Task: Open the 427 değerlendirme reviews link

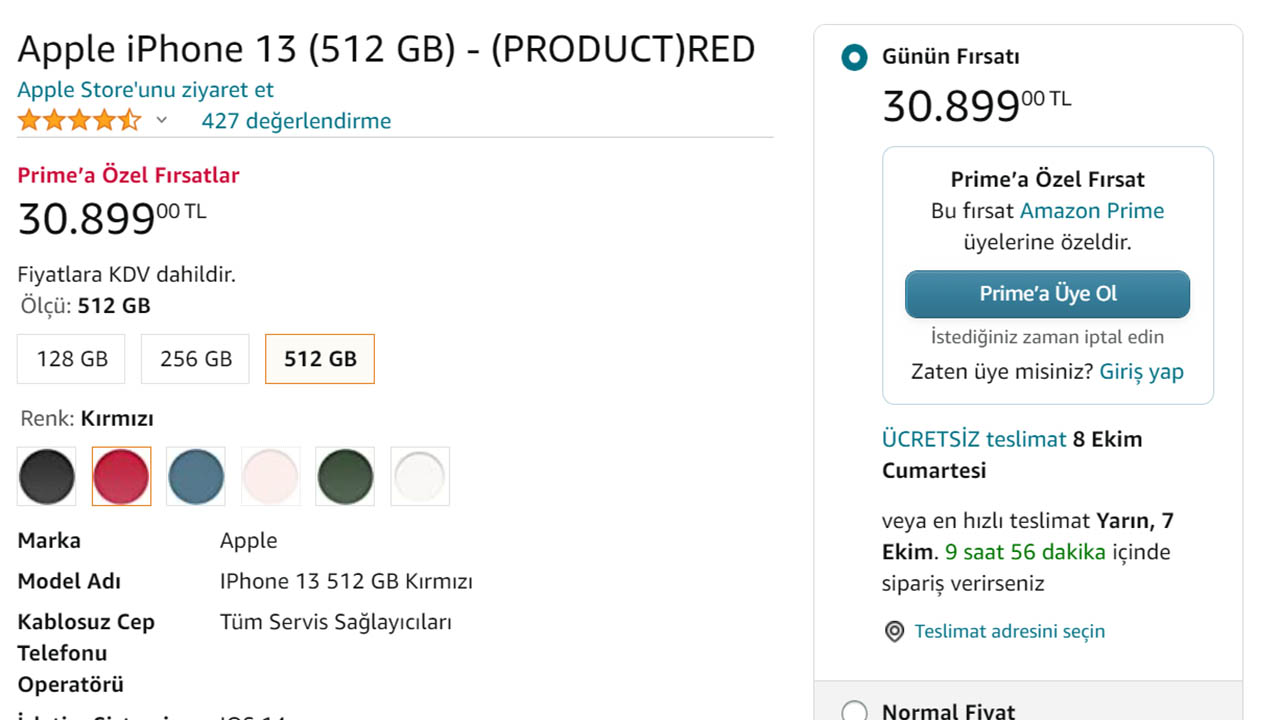Action: click(x=296, y=121)
